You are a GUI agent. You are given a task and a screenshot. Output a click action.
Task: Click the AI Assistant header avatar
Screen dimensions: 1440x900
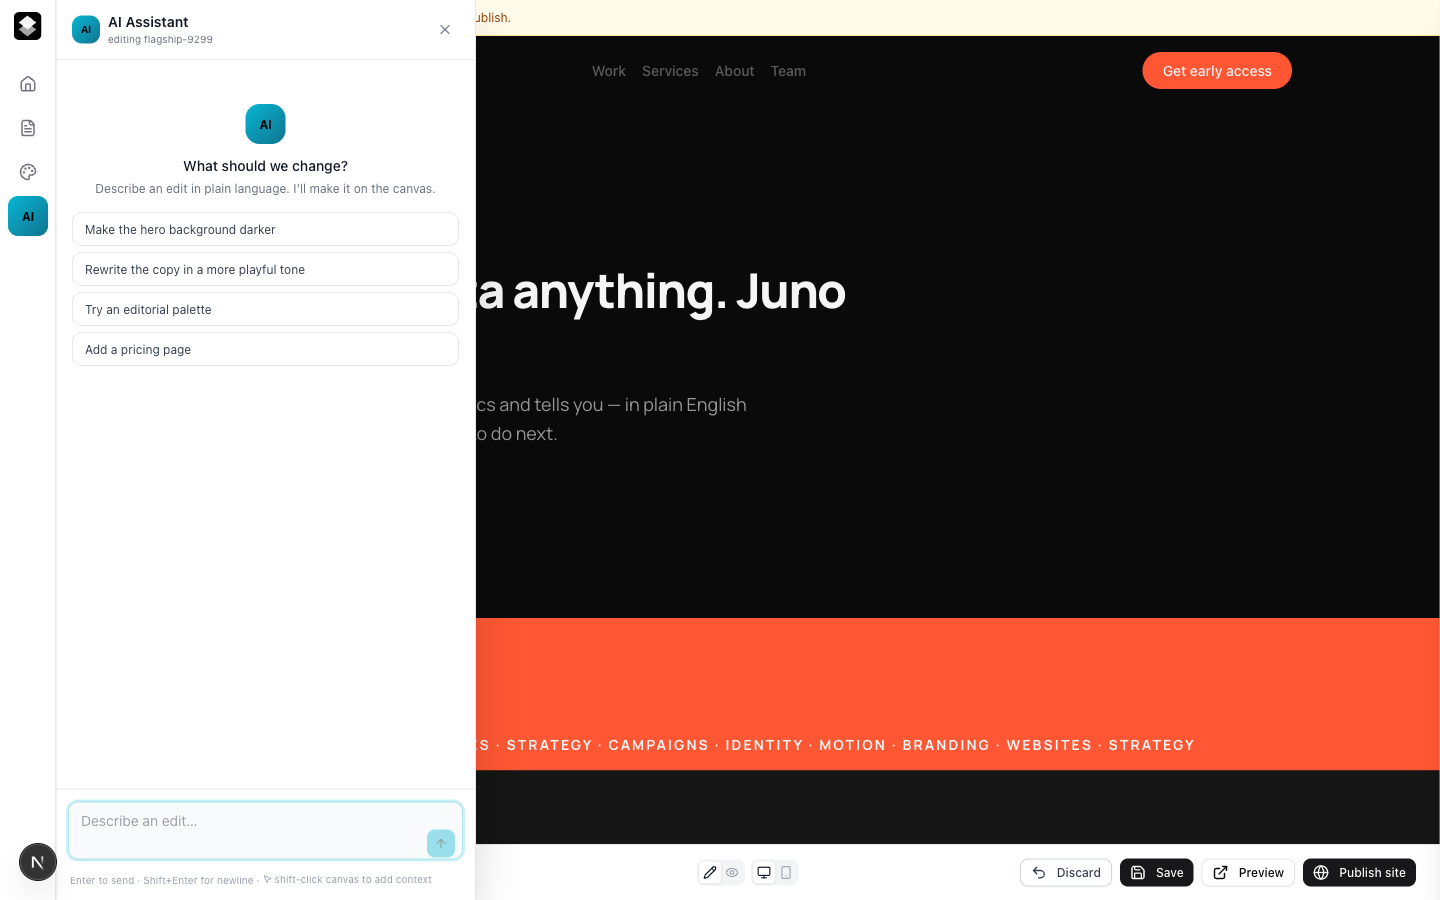point(86,30)
